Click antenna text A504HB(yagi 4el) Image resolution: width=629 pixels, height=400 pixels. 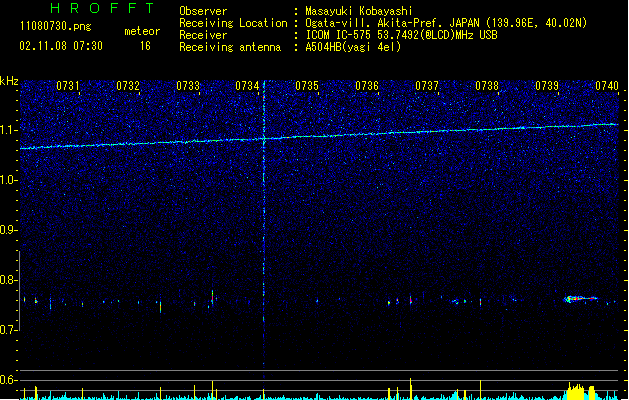pos(353,47)
